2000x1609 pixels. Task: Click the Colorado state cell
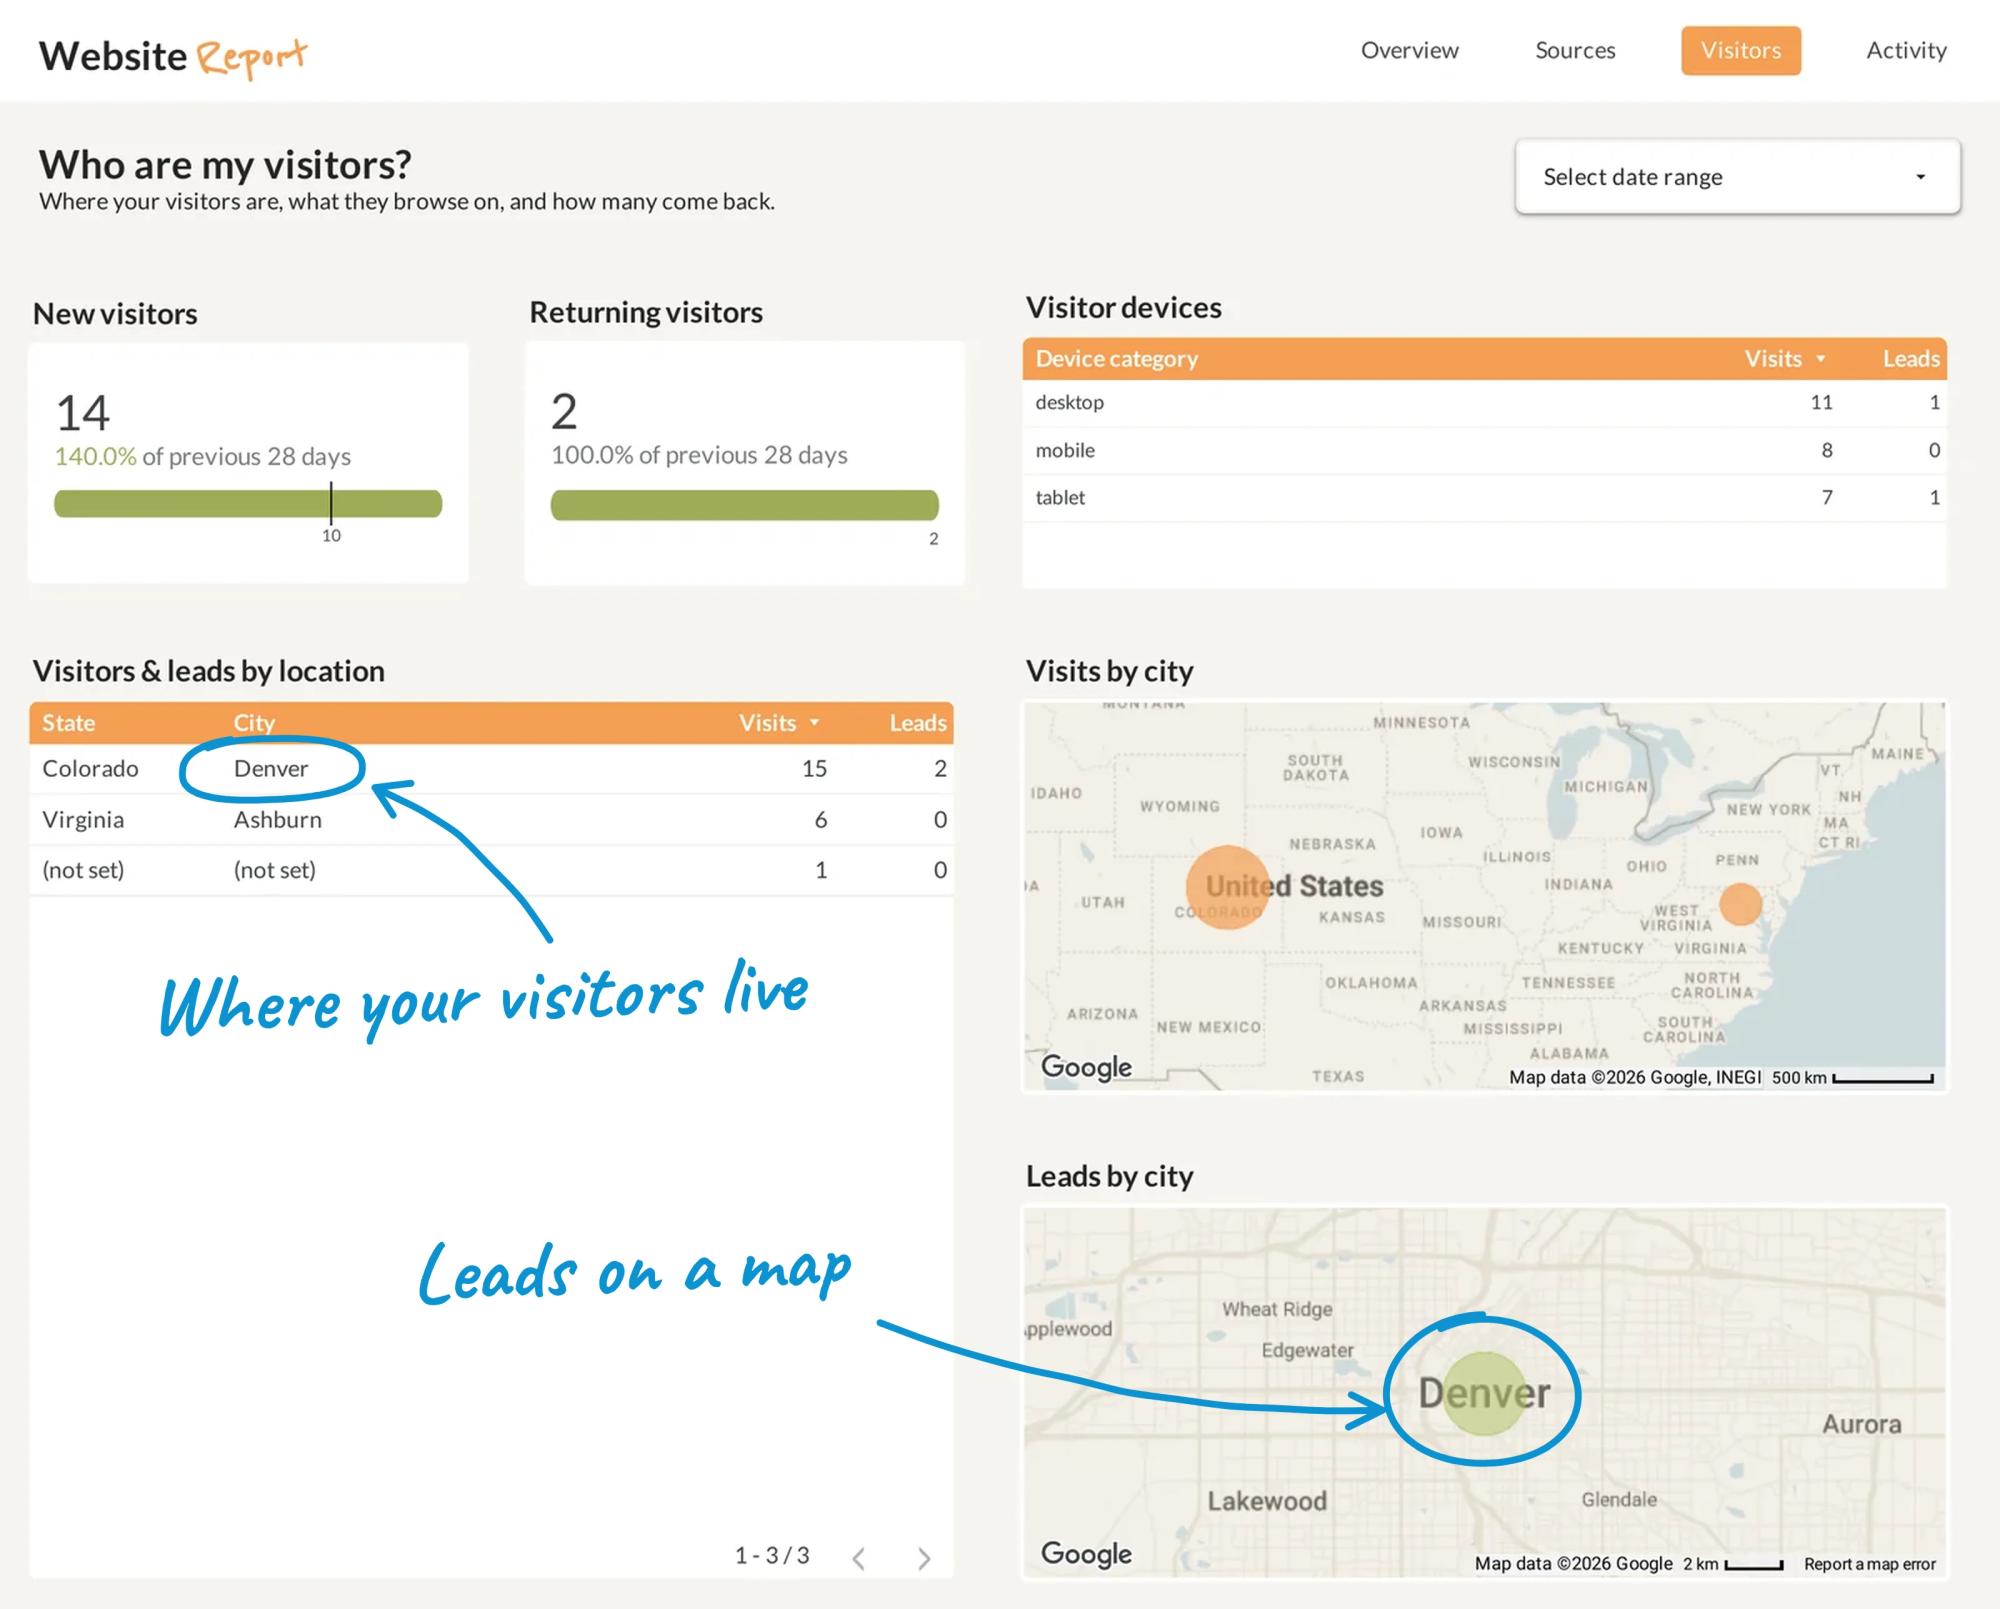(90, 768)
